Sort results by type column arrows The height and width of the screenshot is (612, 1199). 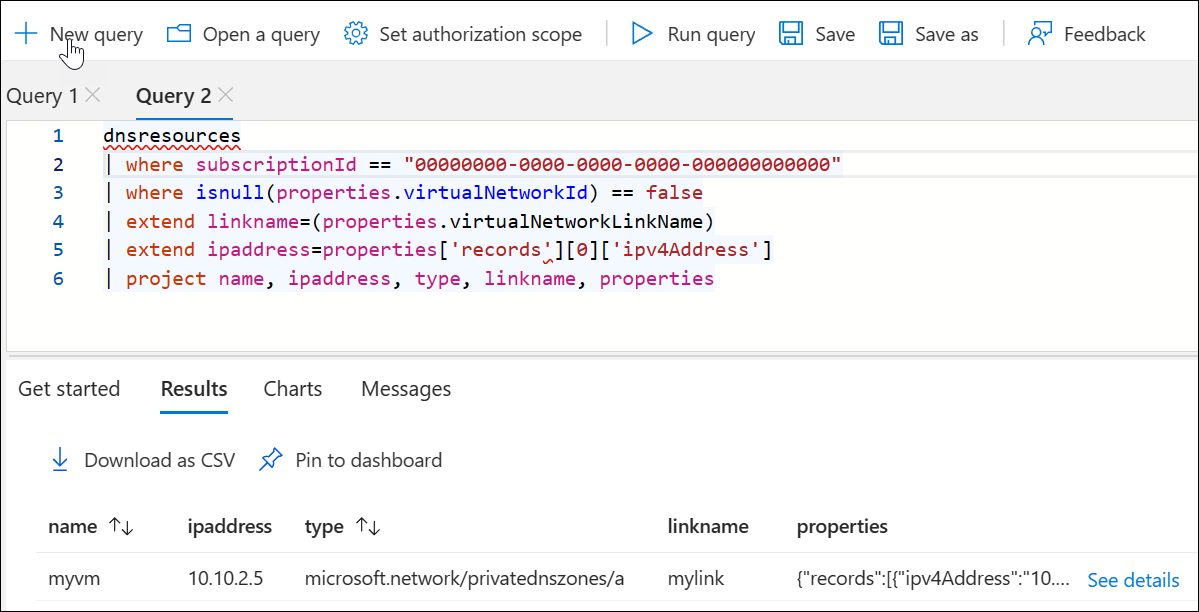click(368, 526)
